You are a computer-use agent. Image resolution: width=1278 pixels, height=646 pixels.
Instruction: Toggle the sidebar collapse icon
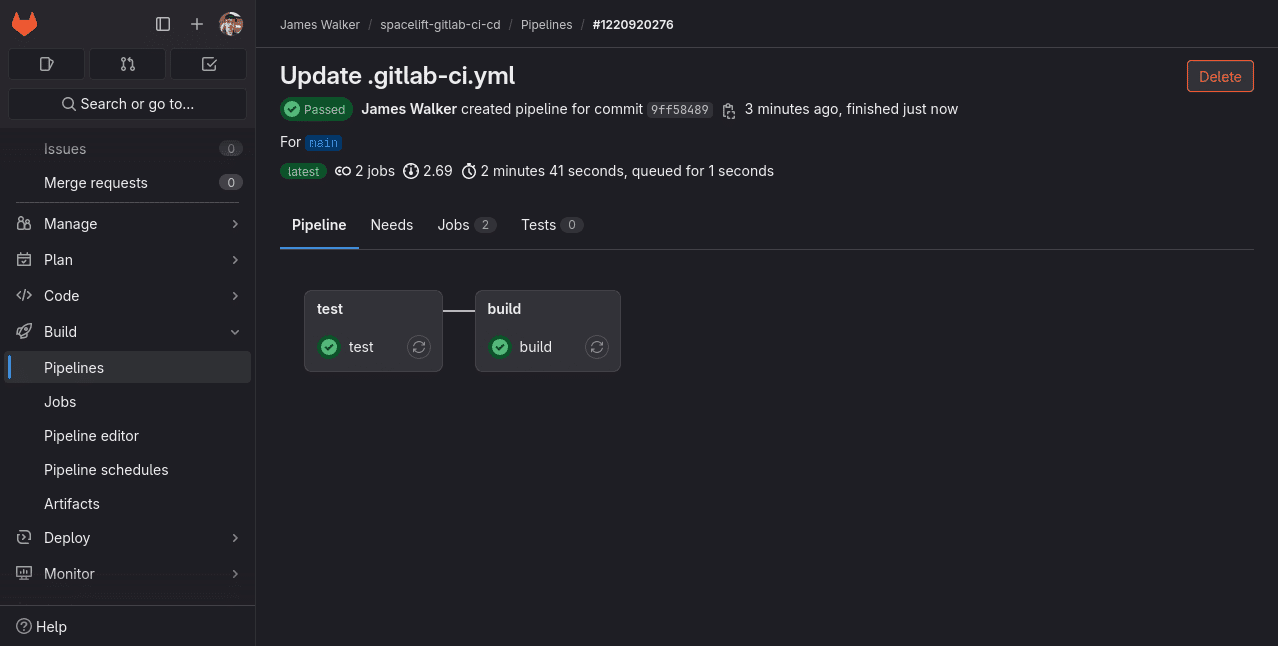(162, 24)
